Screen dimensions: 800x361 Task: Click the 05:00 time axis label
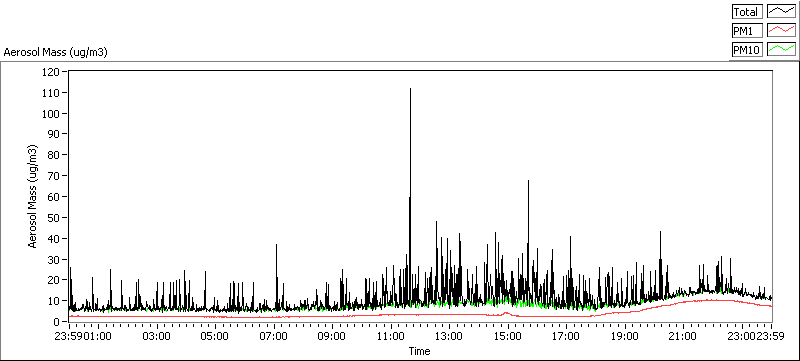[x=215, y=336]
